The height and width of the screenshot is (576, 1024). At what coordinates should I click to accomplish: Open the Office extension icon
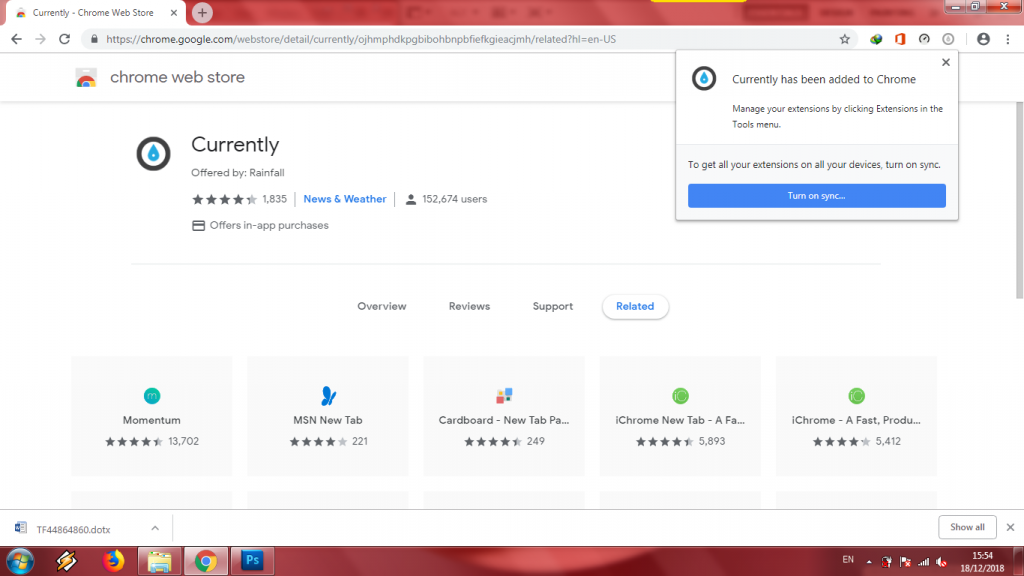pyautogui.click(x=900, y=39)
